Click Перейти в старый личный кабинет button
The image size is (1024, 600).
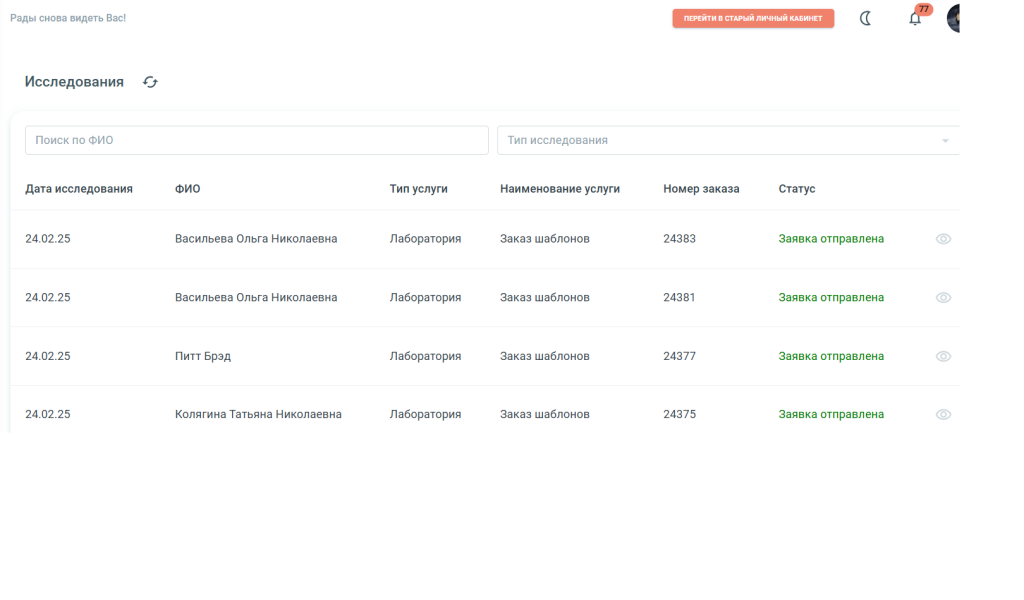tap(753, 18)
